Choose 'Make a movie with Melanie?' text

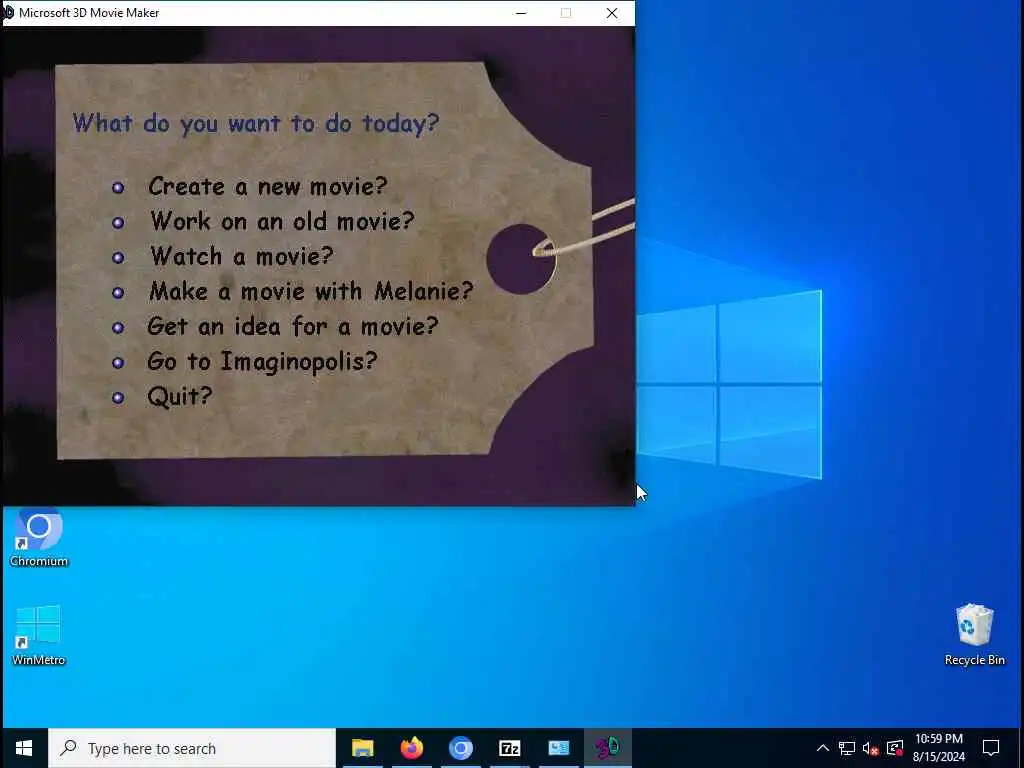point(311,291)
